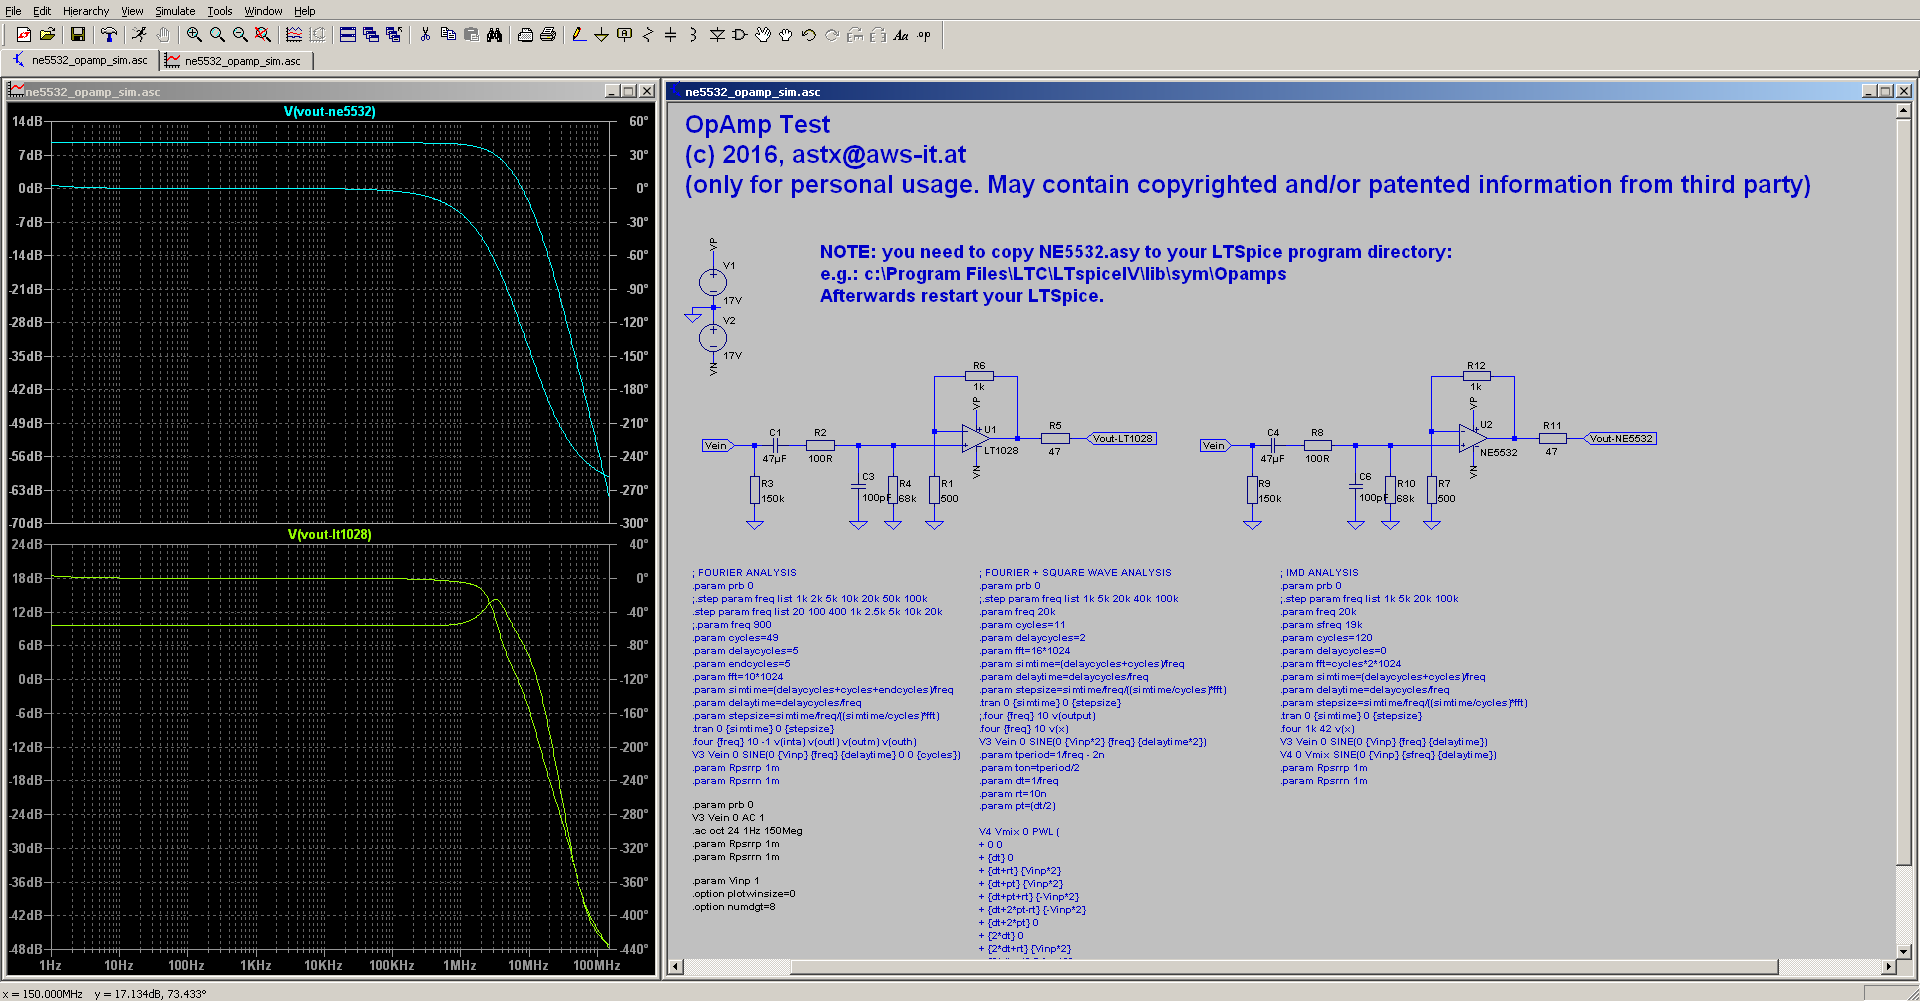Zoom out with the minus magnifier
The image size is (1920, 1001).
[x=240, y=35]
